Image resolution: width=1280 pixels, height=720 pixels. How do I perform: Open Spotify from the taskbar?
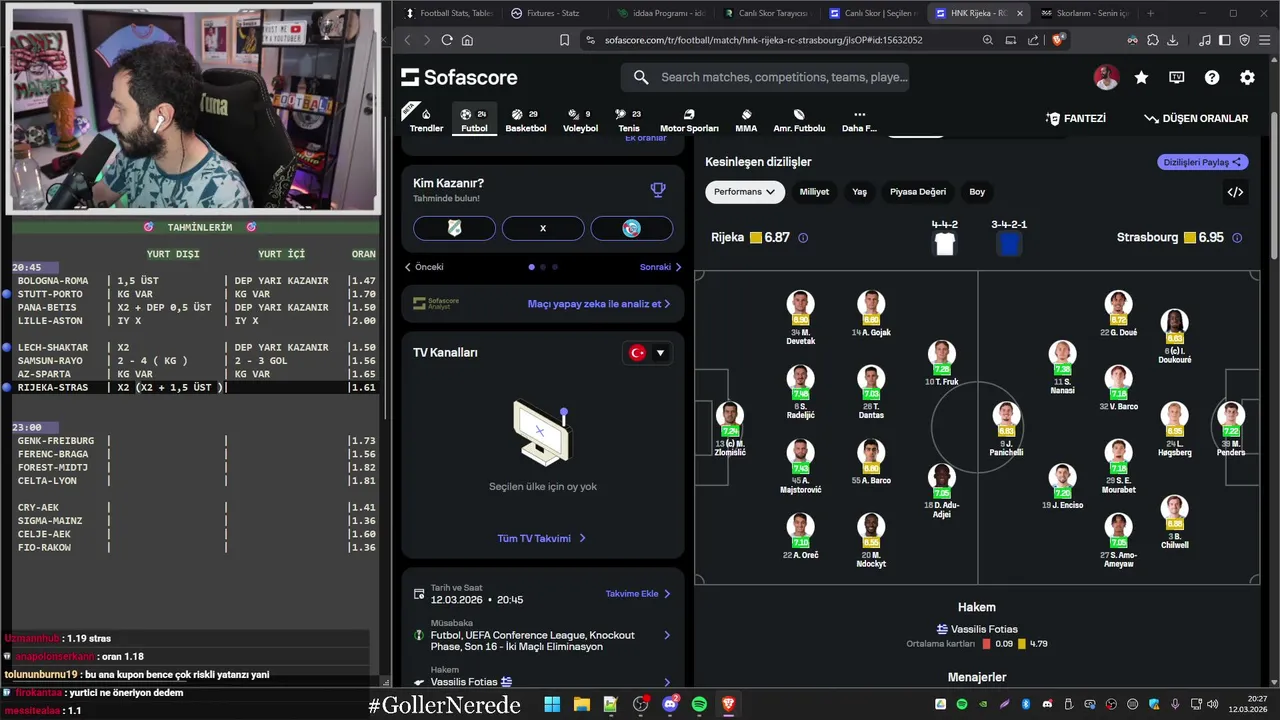pos(699,704)
